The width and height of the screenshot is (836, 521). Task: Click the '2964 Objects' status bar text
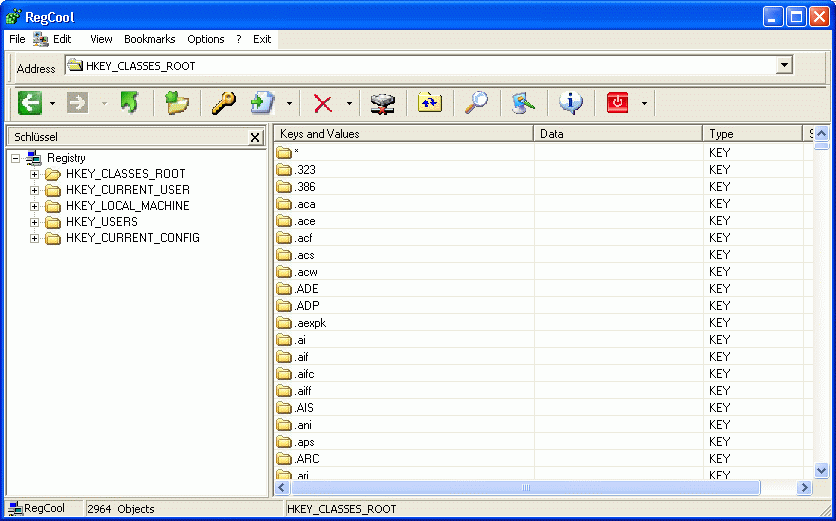pos(121,509)
